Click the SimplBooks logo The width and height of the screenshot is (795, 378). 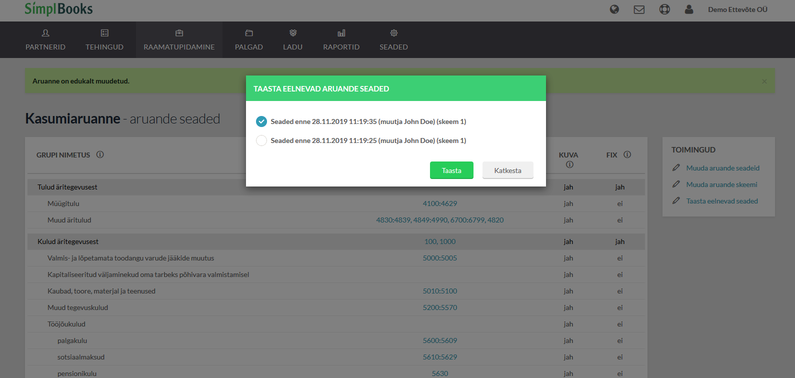click(x=58, y=9)
